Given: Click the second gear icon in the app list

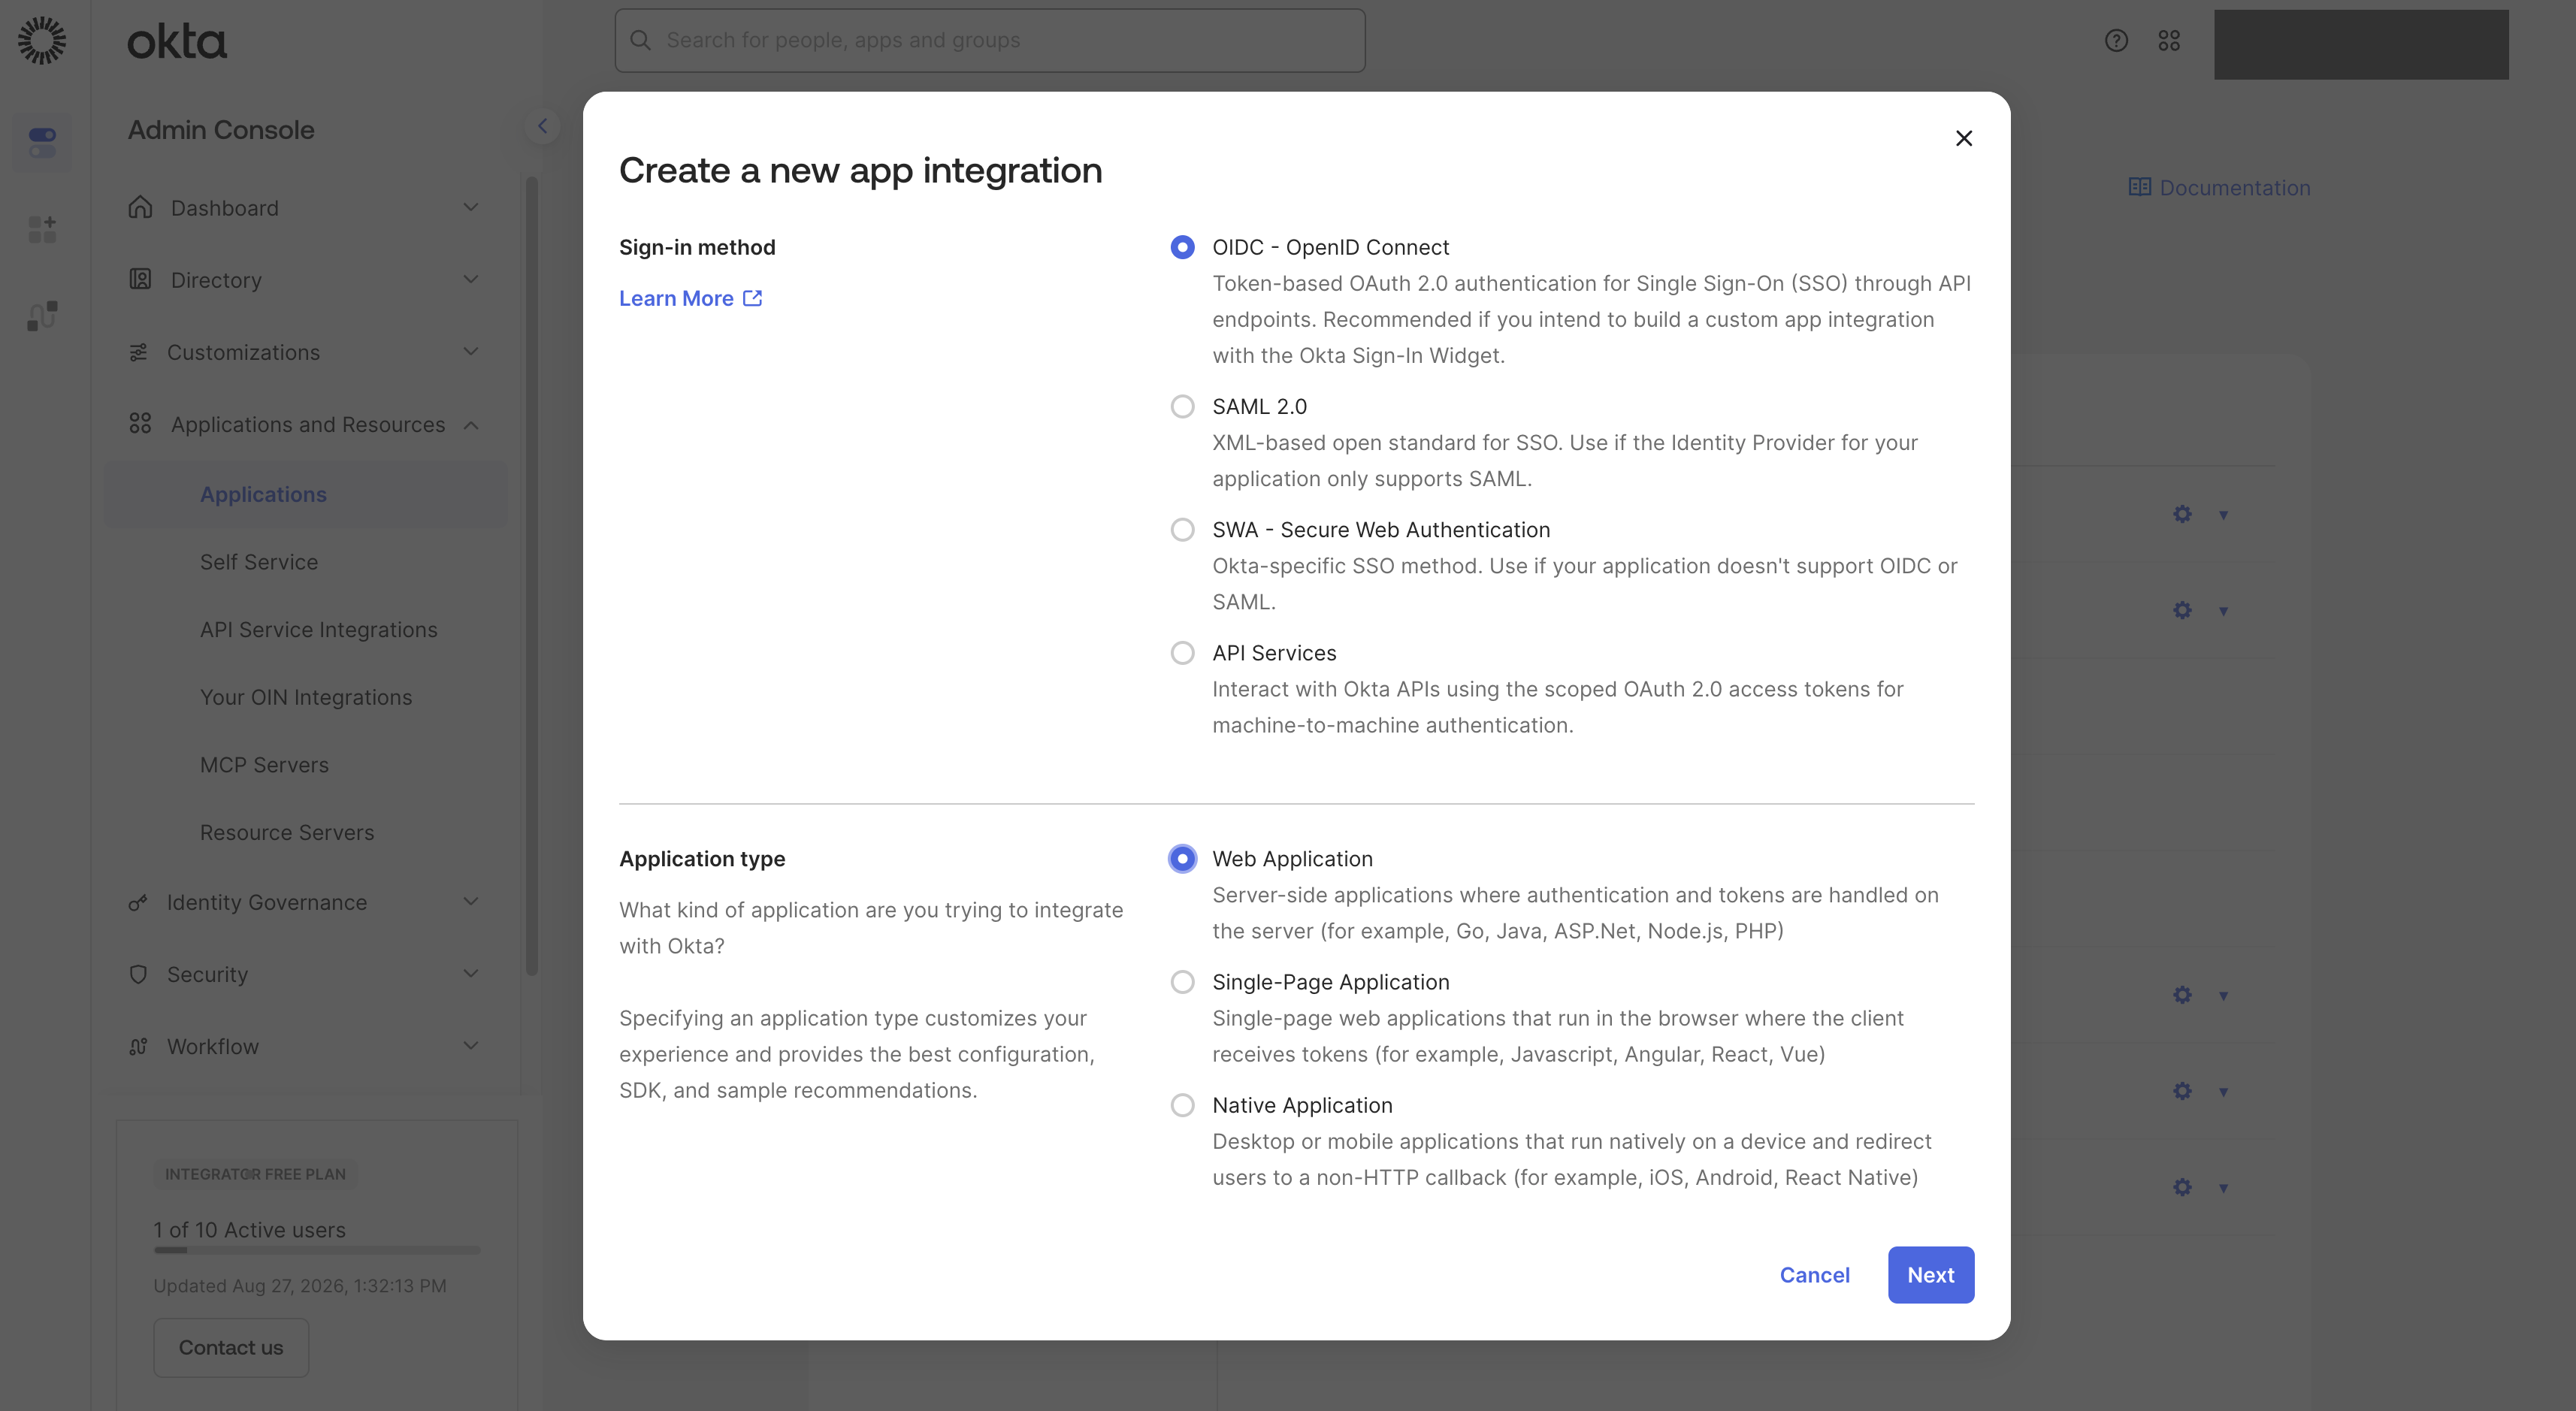Looking at the screenshot, I should [2182, 610].
